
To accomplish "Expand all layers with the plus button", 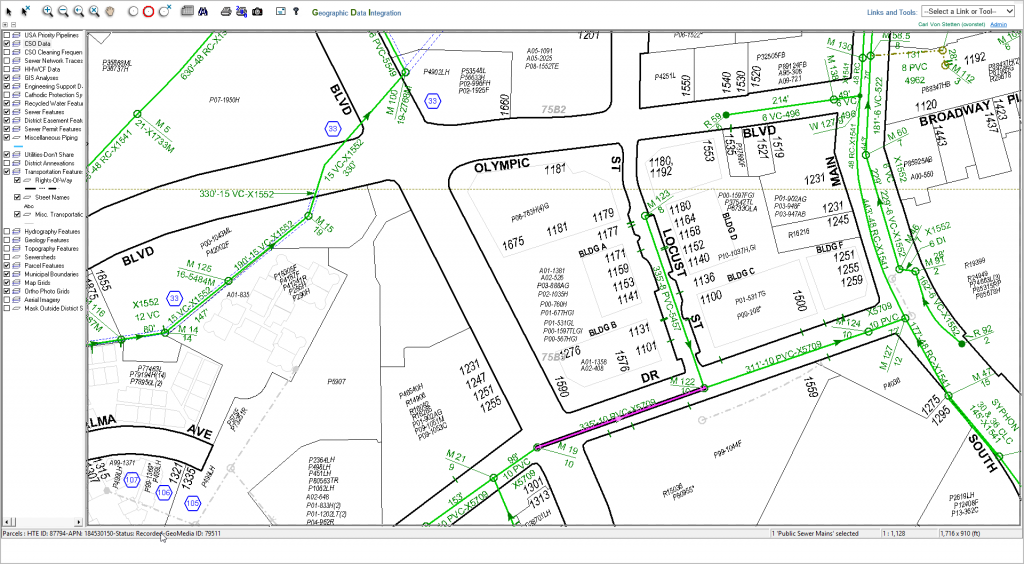I will pyautogui.click(x=5, y=24).
